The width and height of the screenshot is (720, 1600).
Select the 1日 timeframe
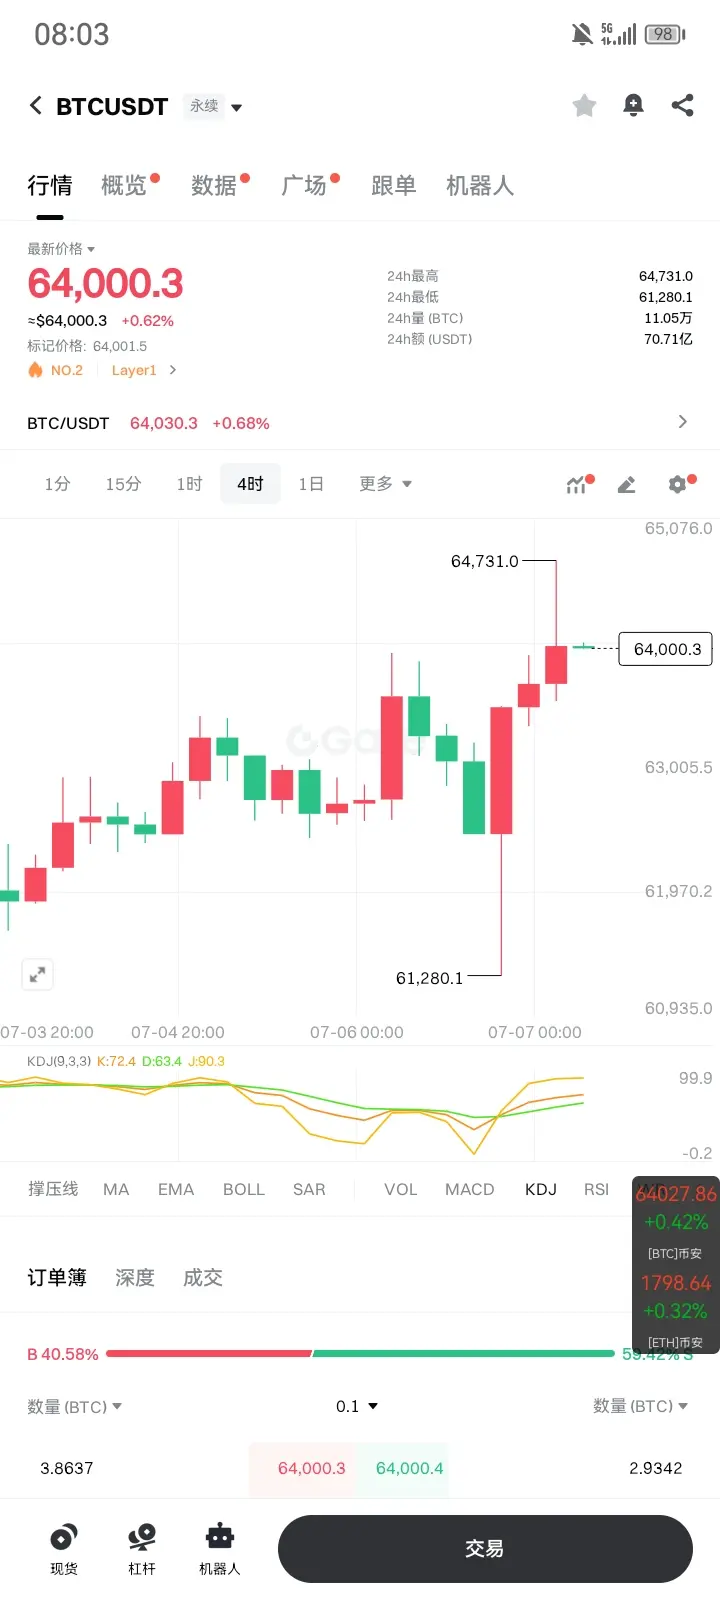311,484
